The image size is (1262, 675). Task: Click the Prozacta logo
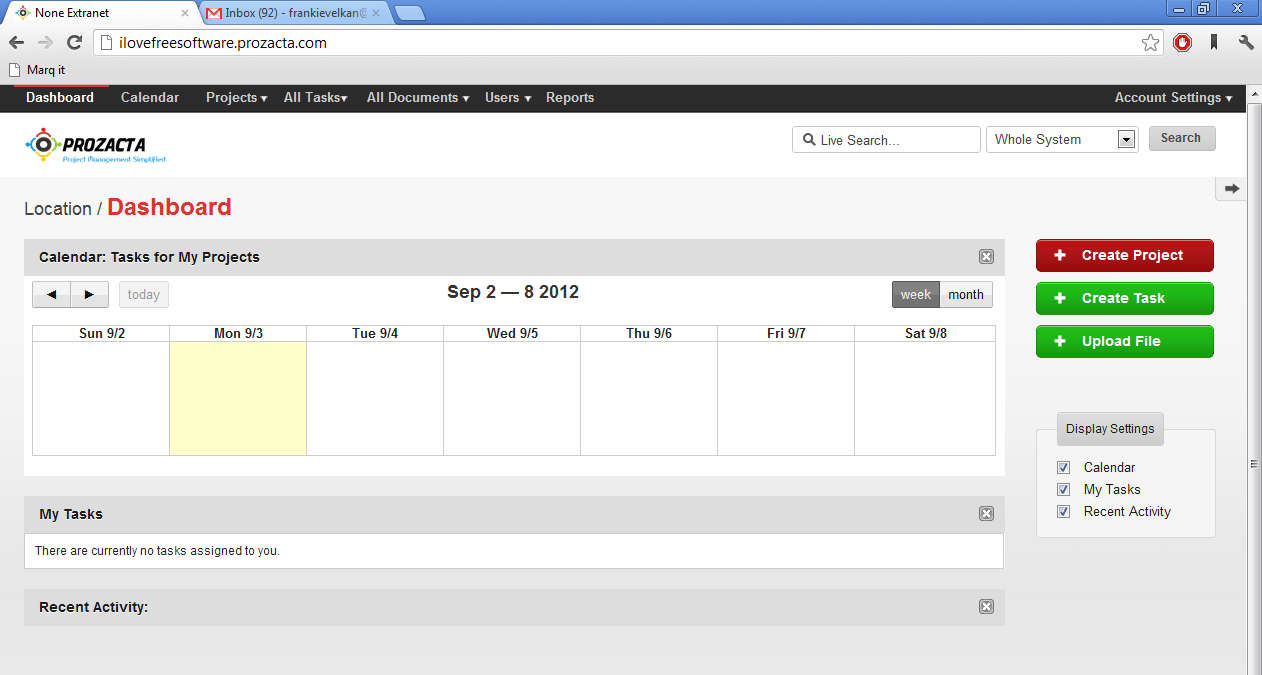(96, 145)
